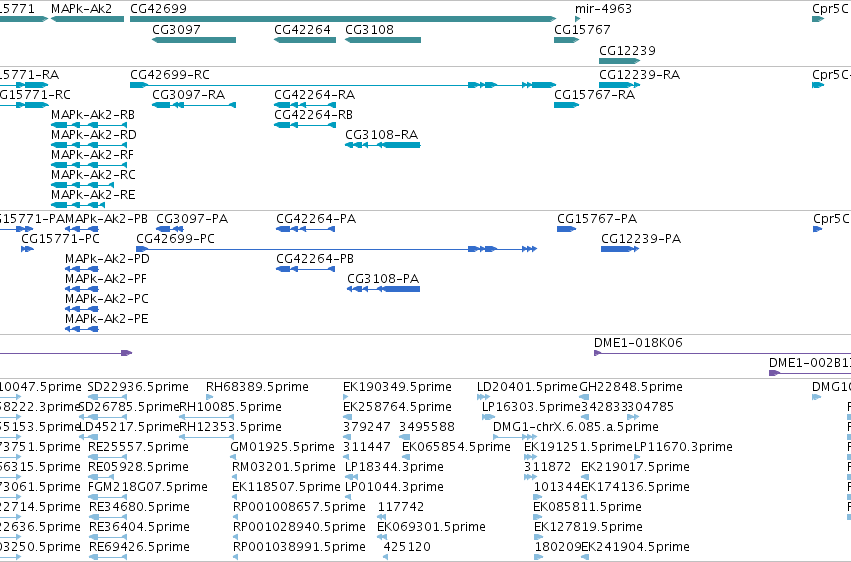Select transcript MAPk-Ak2-RE
Viewport: 851px width, 562px height.
pos(78,205)
